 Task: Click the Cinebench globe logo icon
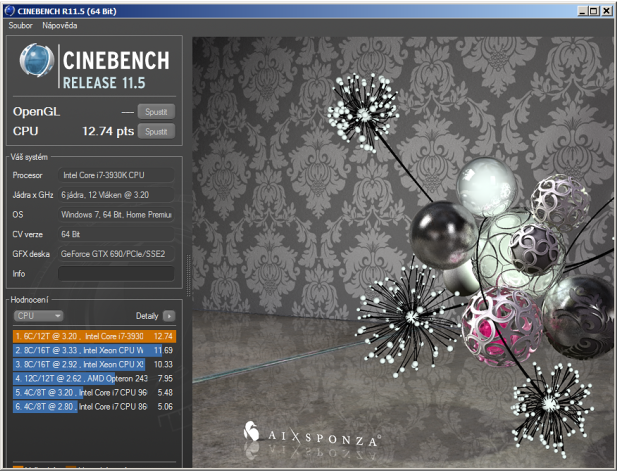[x=37, y=61]
